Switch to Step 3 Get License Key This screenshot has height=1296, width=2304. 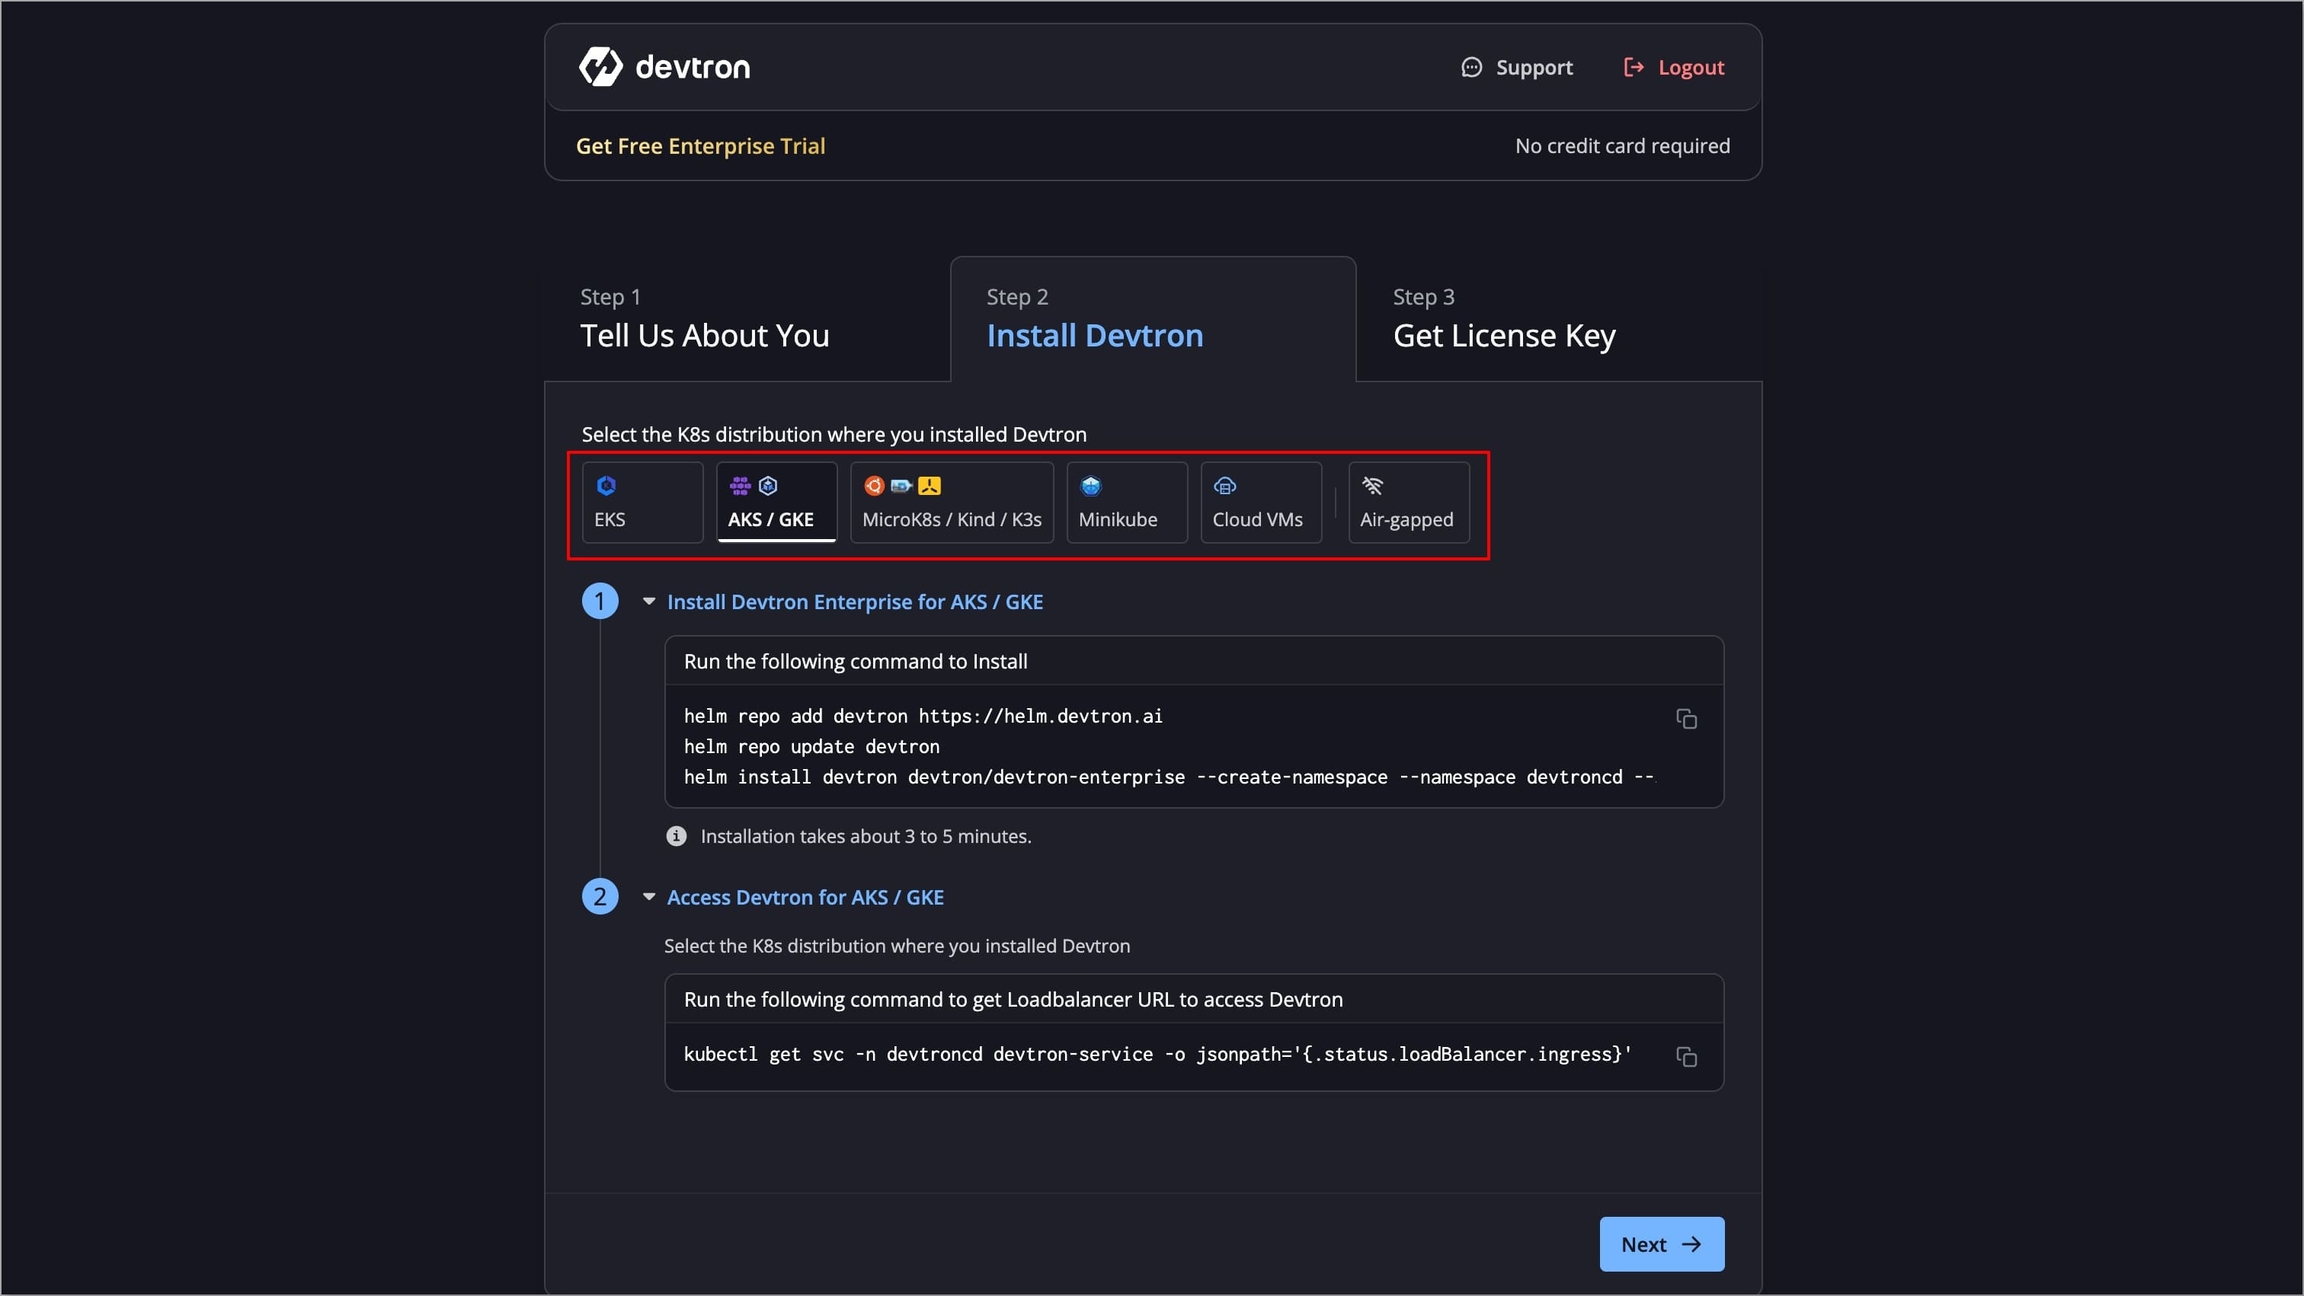[1559, 319]
